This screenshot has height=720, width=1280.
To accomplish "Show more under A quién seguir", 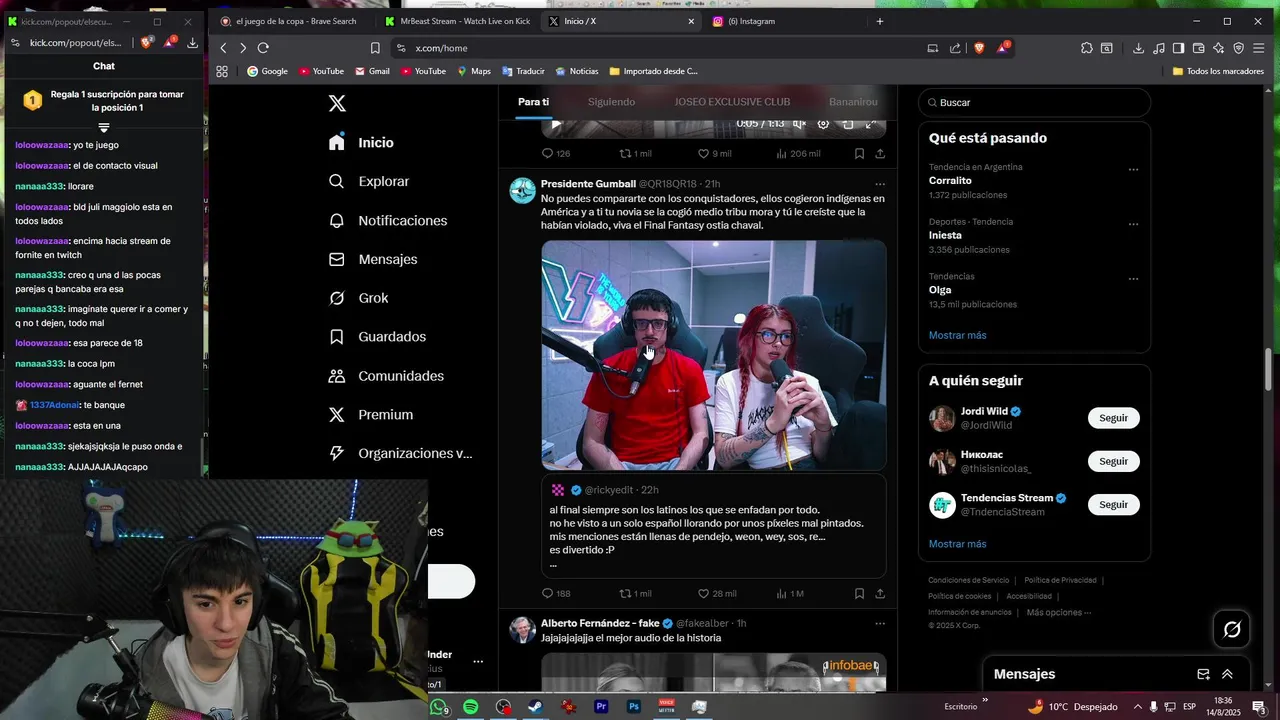I will click(957, 544).
